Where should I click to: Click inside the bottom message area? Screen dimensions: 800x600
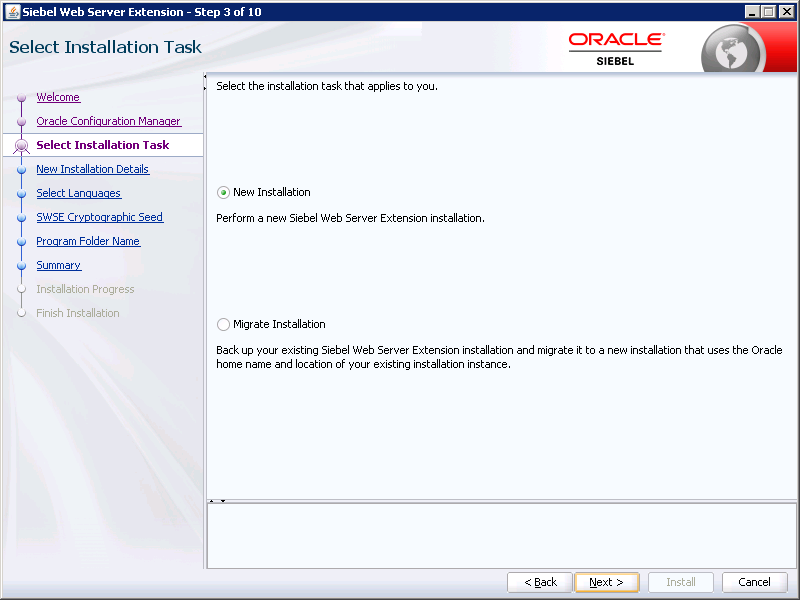502,536
